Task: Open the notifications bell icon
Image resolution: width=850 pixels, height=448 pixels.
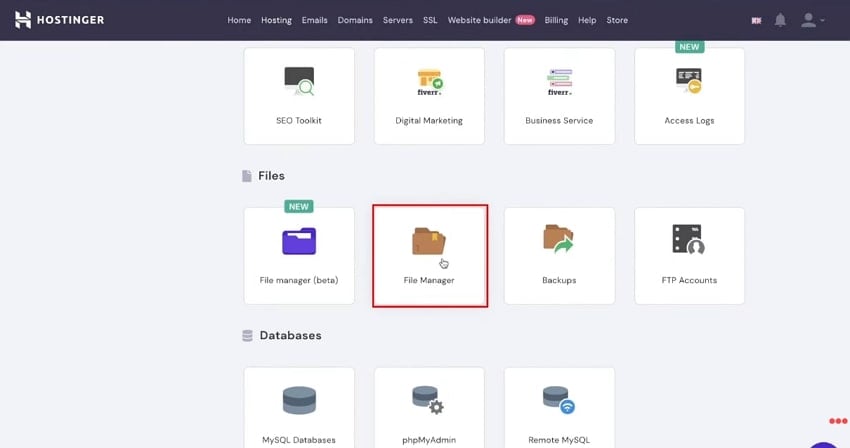Action: tap(780, 20)
